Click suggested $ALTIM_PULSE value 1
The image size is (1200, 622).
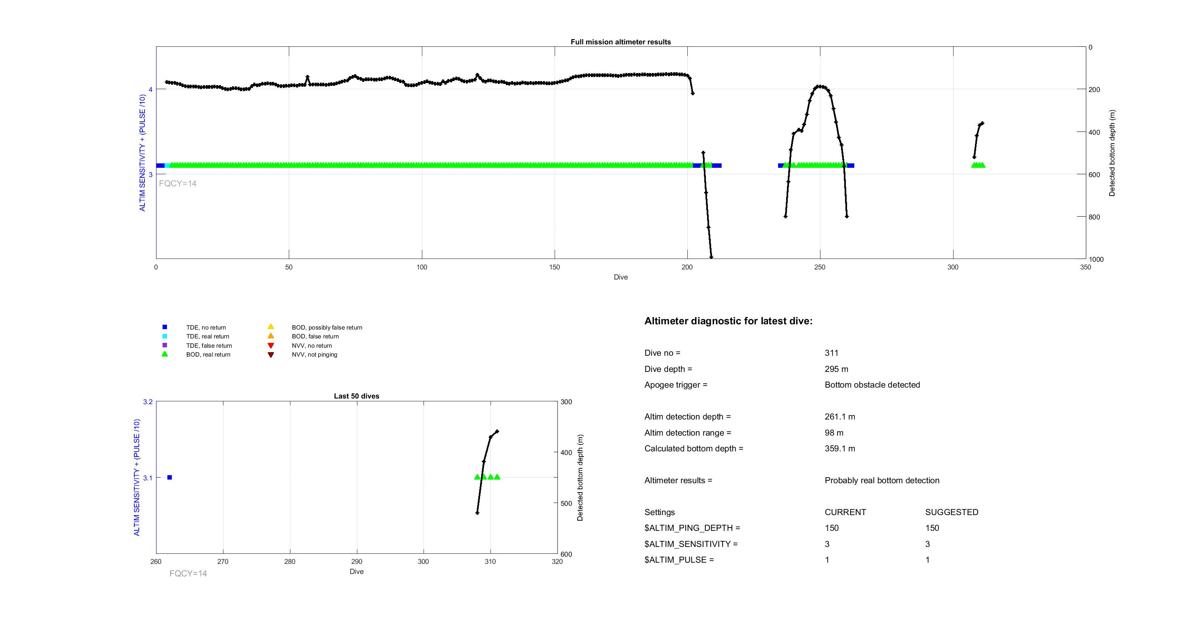coord(928,560)
